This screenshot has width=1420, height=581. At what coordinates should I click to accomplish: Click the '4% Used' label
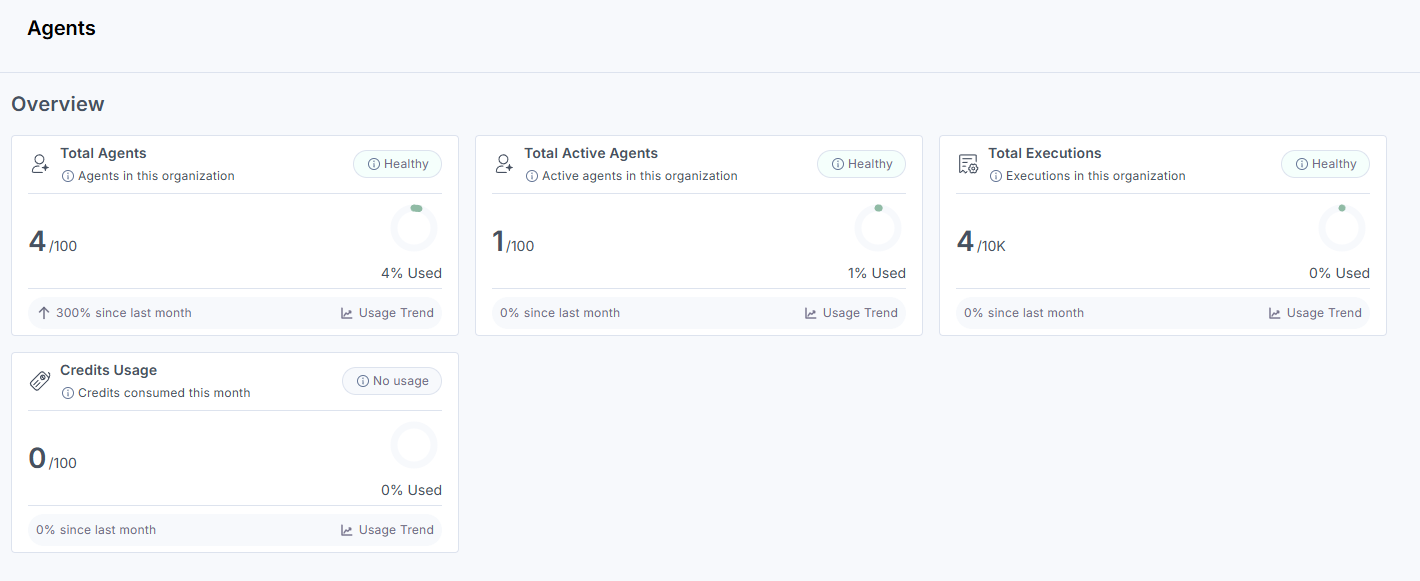coord(411,273)
